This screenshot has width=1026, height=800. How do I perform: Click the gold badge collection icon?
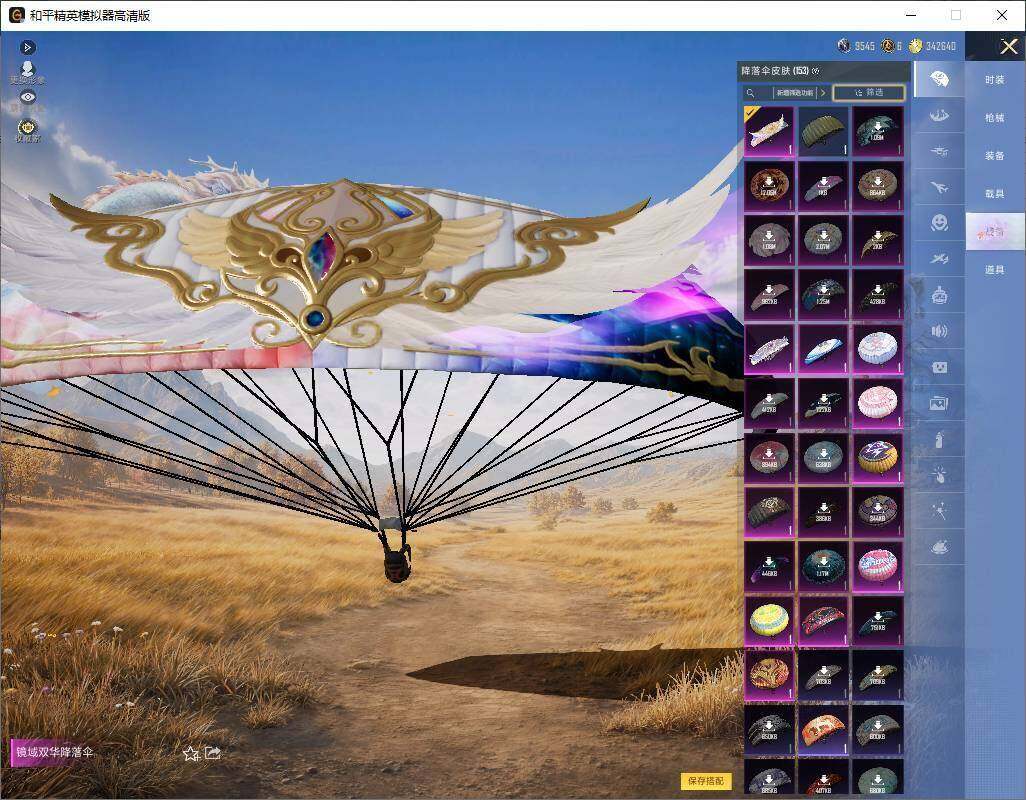point(27,130)
